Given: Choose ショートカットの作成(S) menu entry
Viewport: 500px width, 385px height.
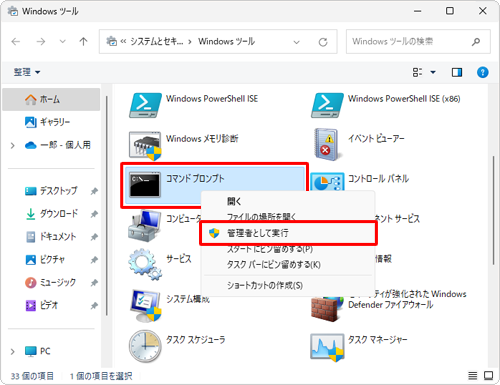Looking at the screenshot, I should tap(288, 285).
